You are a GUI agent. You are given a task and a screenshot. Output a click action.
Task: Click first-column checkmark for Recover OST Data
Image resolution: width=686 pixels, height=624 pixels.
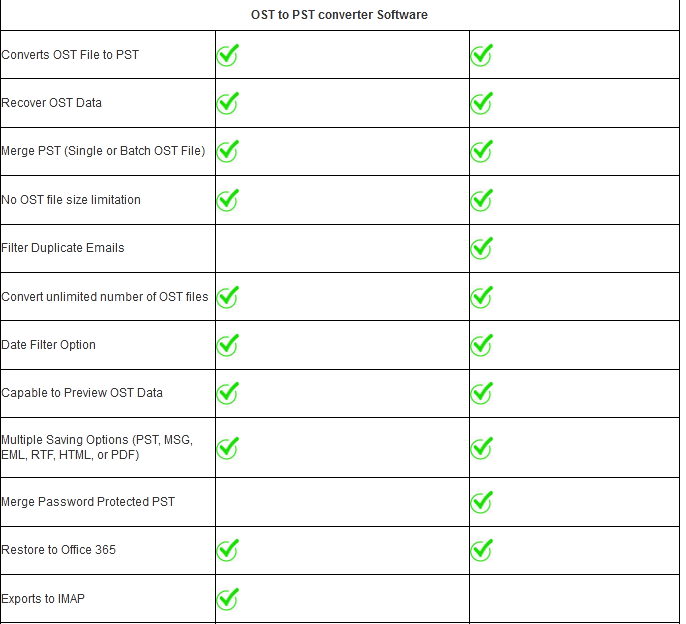click(228, 103)
